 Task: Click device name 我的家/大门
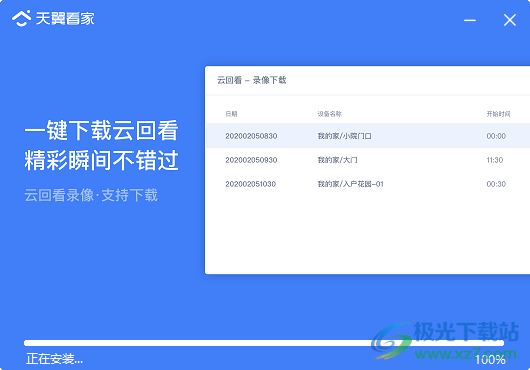coord(337,160)
